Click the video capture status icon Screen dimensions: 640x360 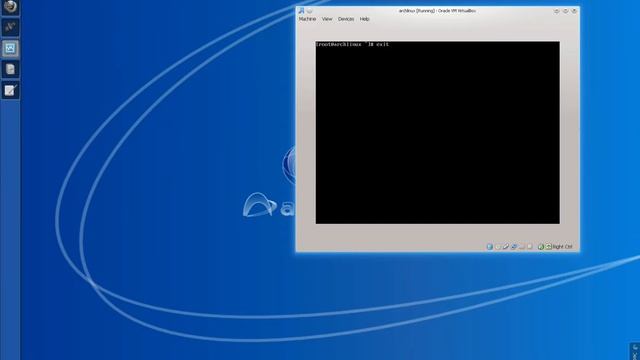tap(530, 247)
